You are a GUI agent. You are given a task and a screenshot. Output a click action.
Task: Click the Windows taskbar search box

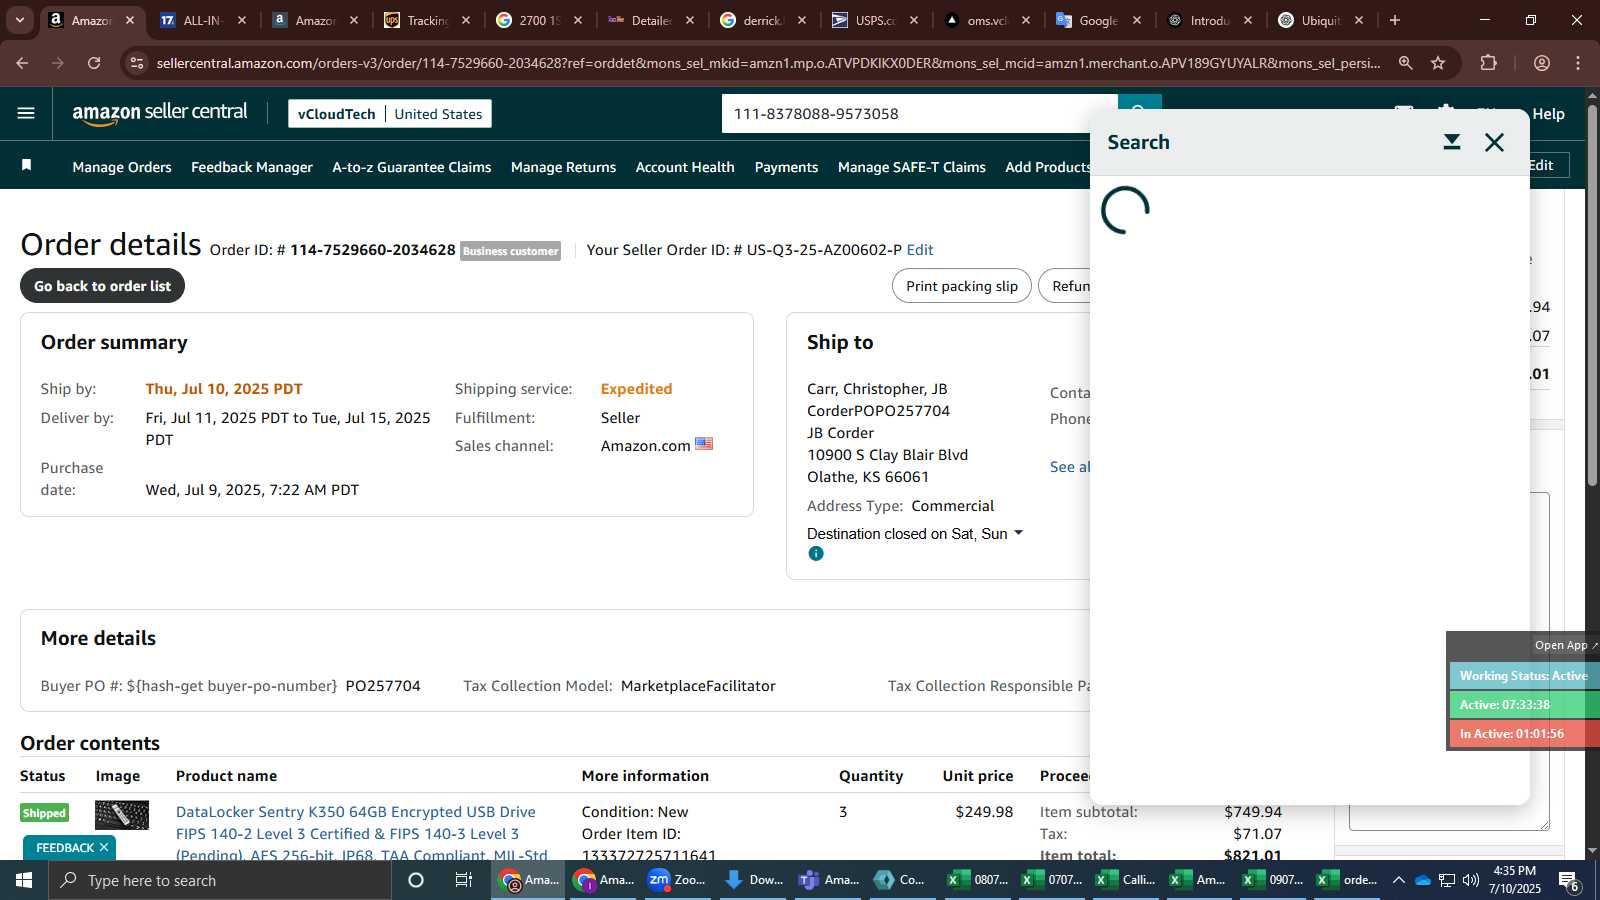[220, 880]
